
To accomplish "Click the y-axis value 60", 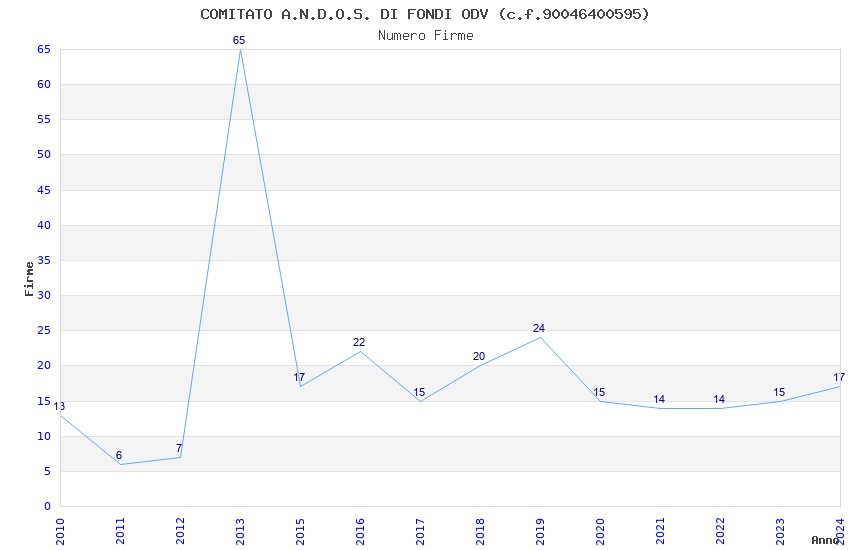I will tap(44, 84).
